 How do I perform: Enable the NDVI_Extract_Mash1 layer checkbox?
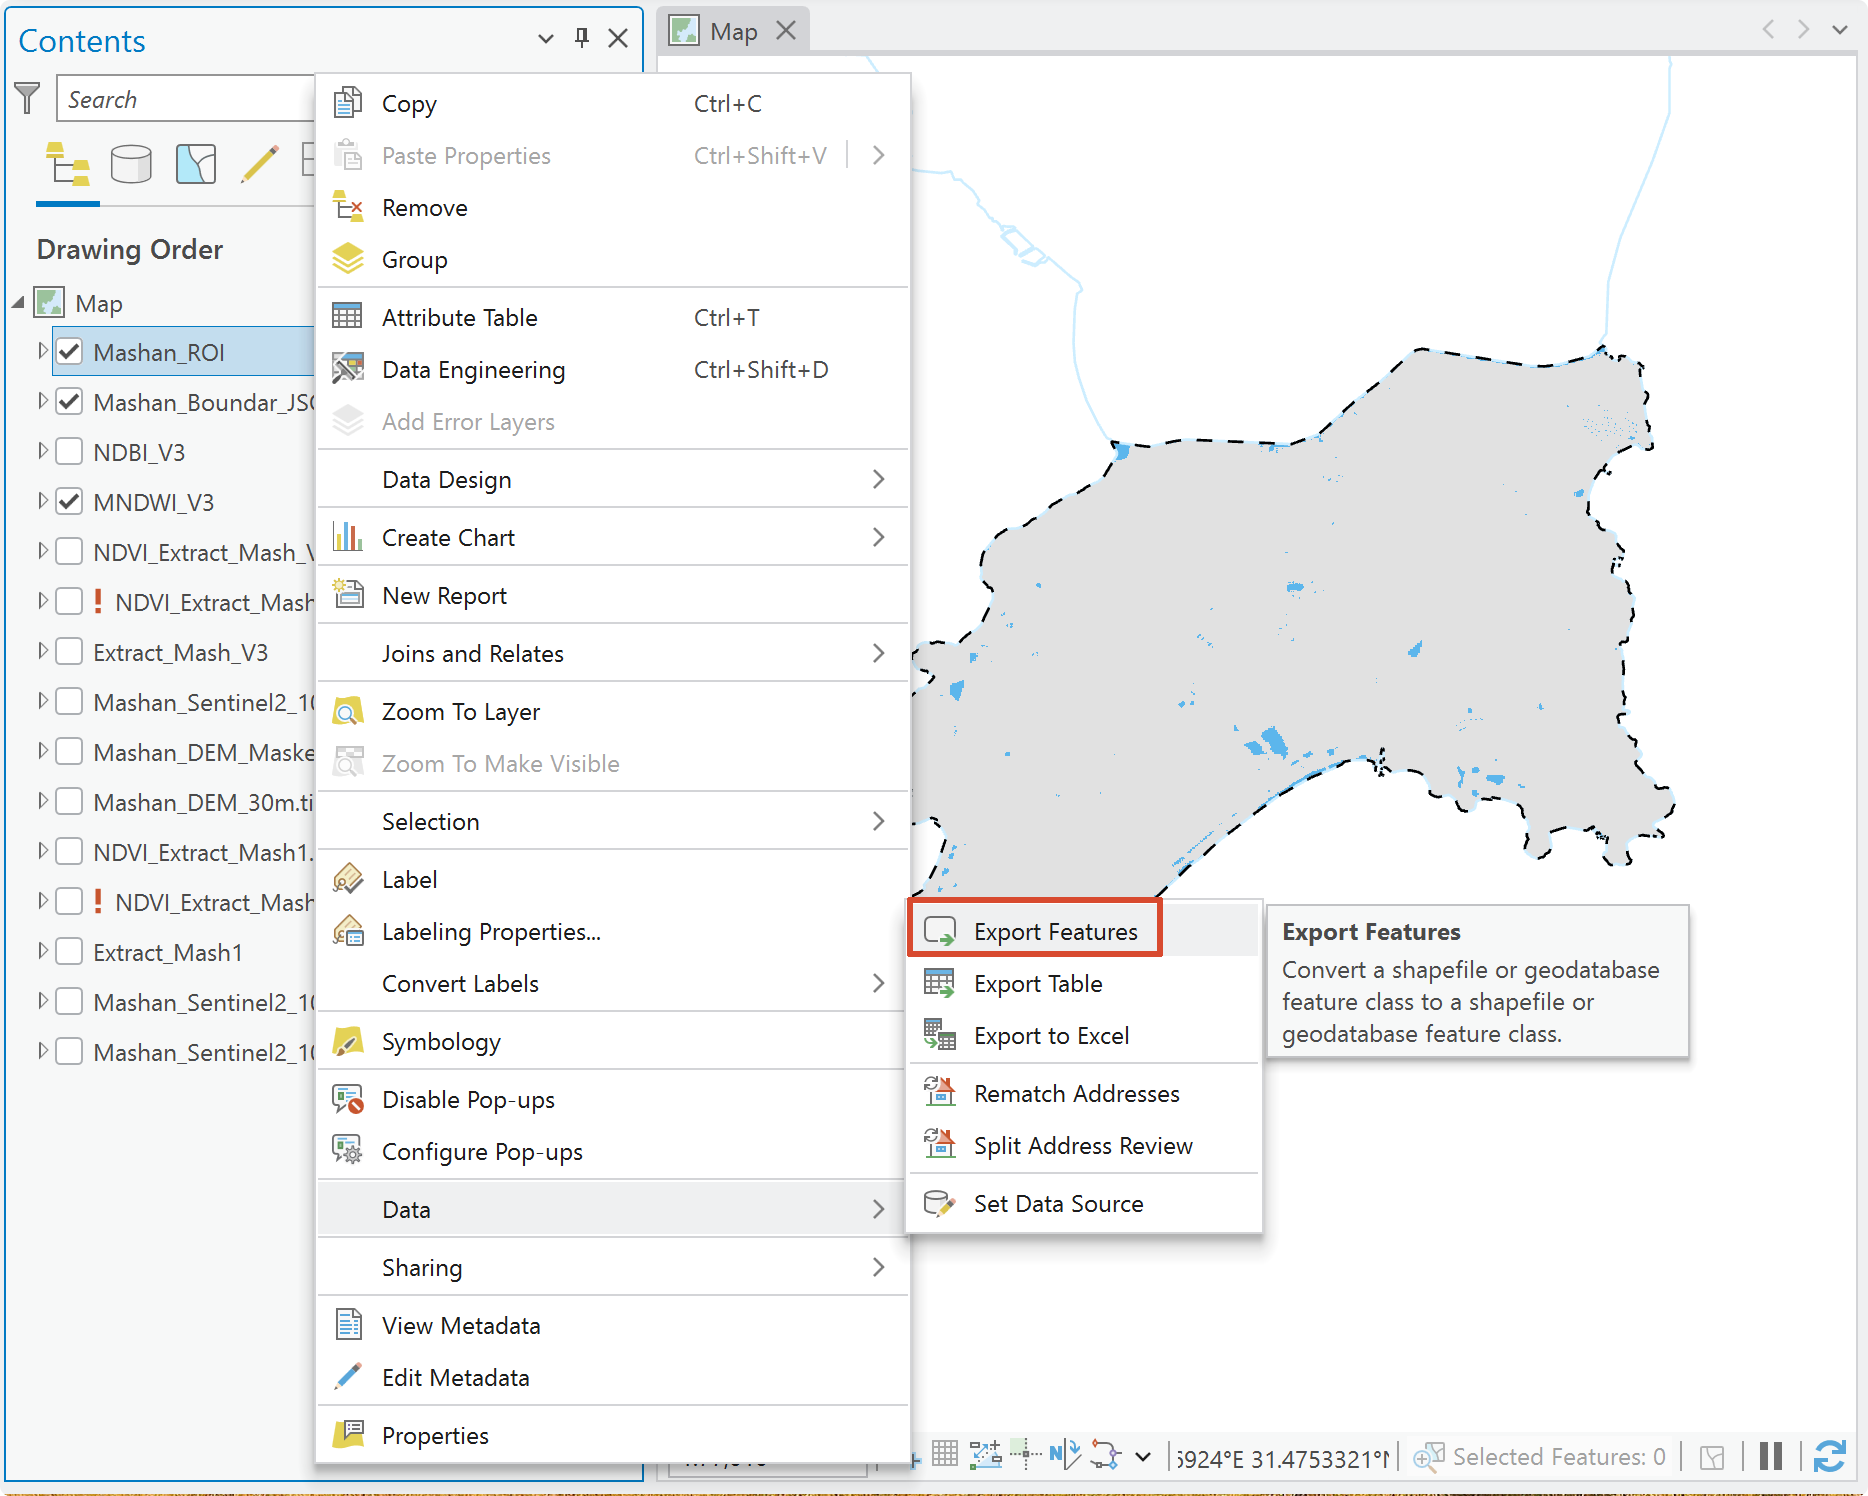click(x=69, y=852)
